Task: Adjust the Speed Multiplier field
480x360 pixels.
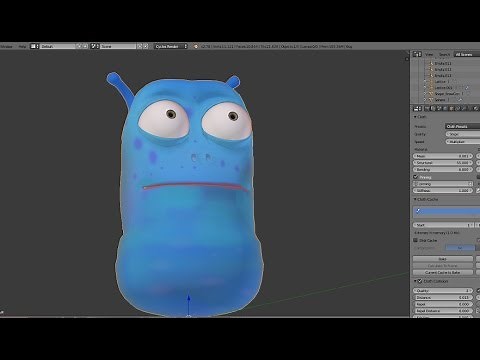Action: (463, 142)
